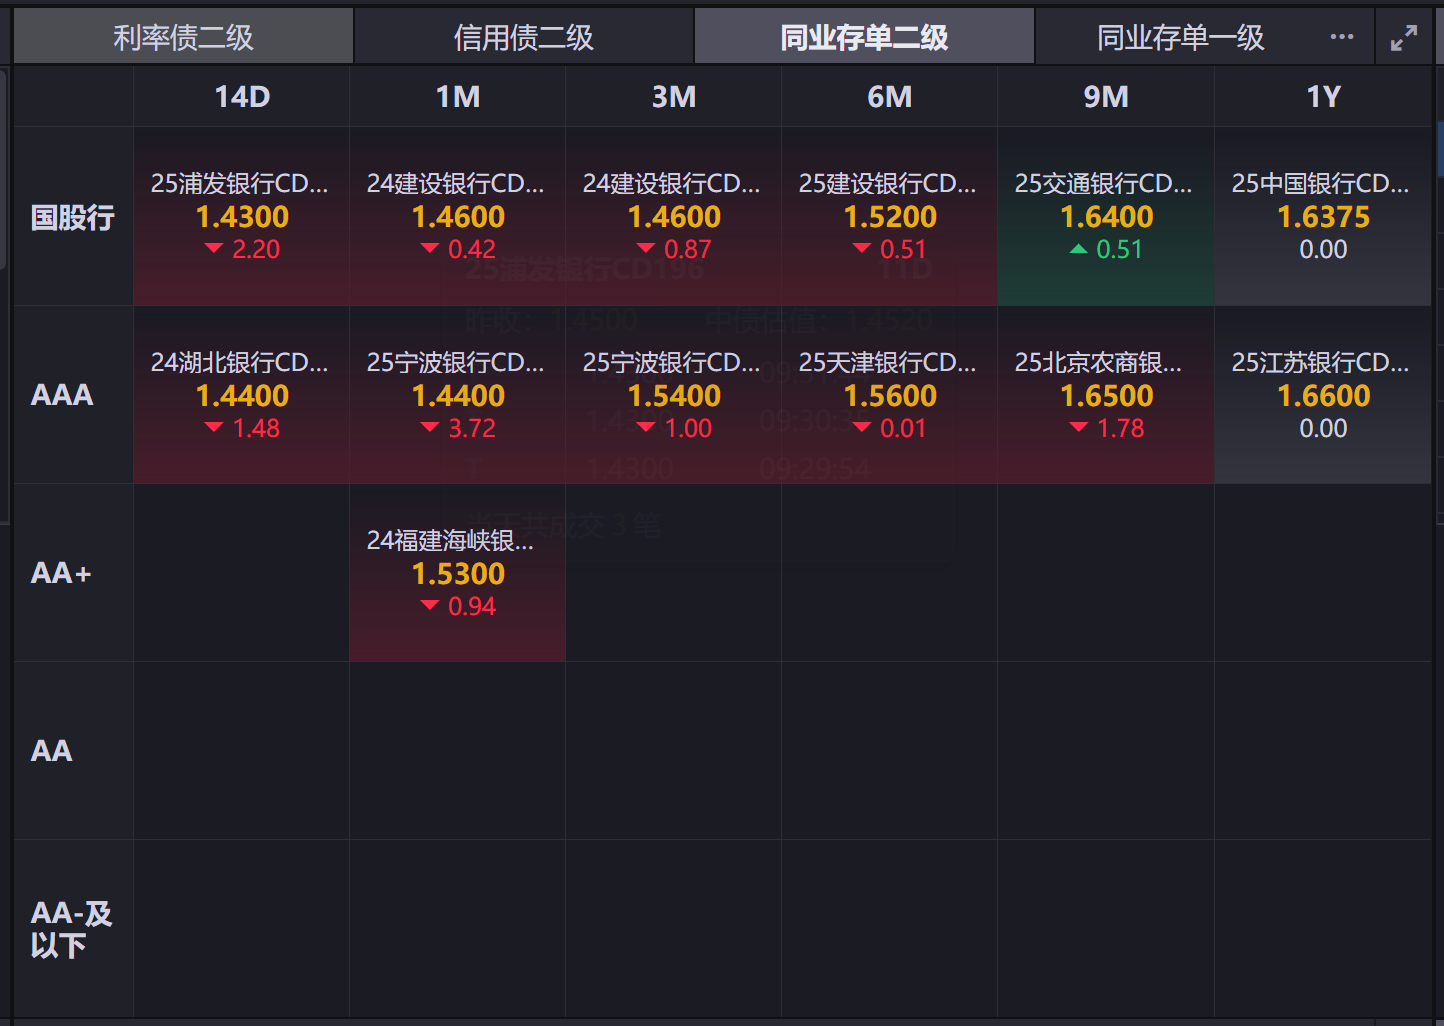Open 25天津银行CD cell at 1.5600
The height and width of the screenshot is (1026, 1444).
889,395
